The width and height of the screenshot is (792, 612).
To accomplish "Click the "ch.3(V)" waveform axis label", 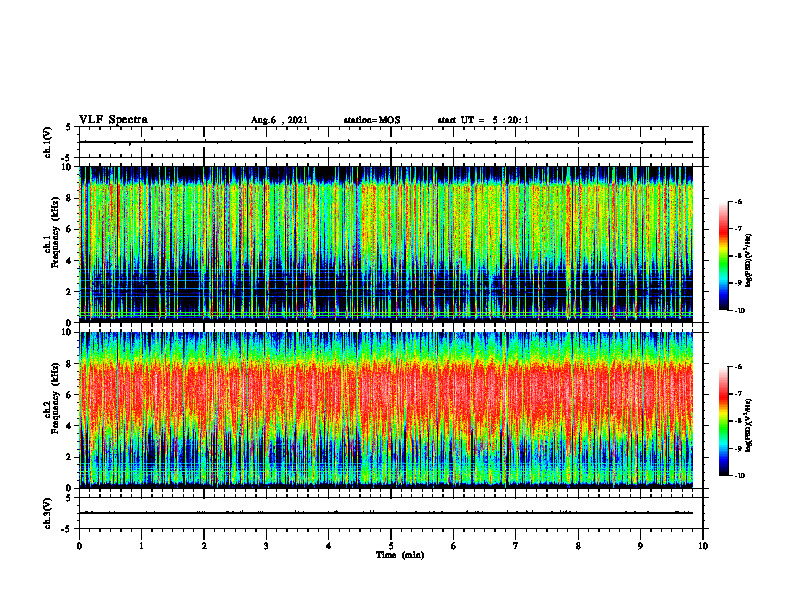I will pos(48,513).
